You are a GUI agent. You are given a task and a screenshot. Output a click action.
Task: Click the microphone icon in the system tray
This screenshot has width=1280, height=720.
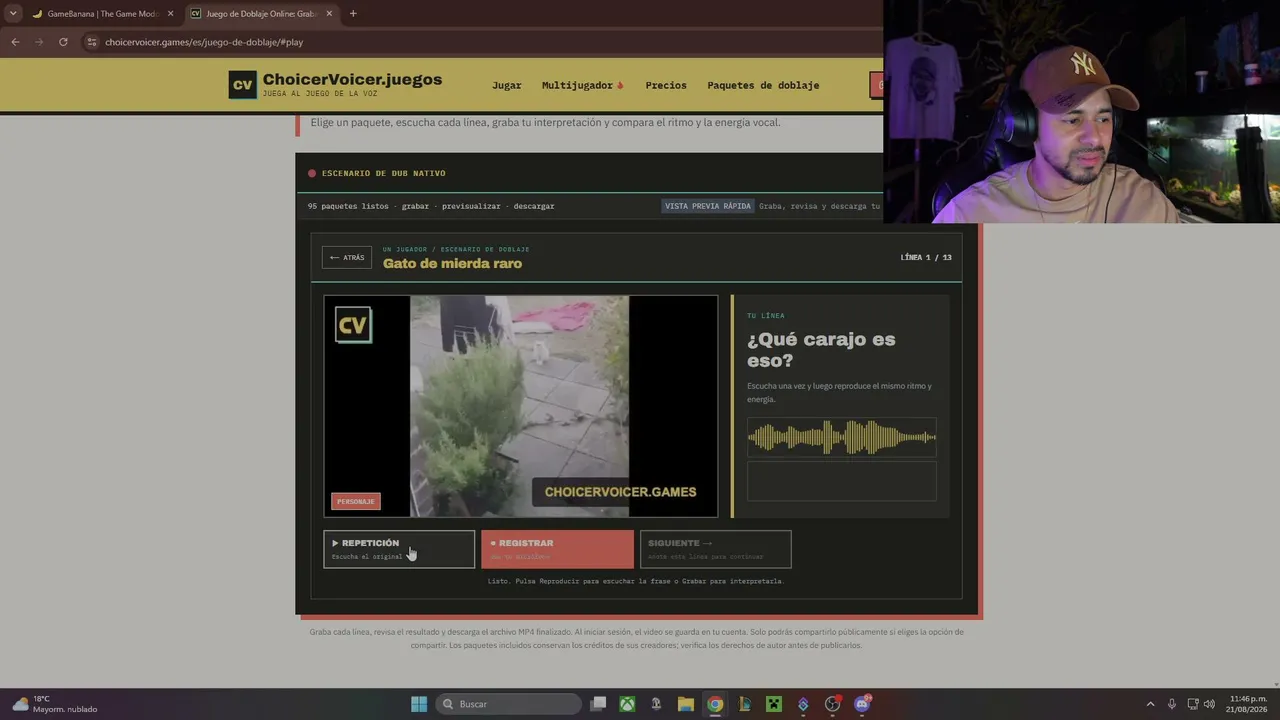[x=1172, y=704]
